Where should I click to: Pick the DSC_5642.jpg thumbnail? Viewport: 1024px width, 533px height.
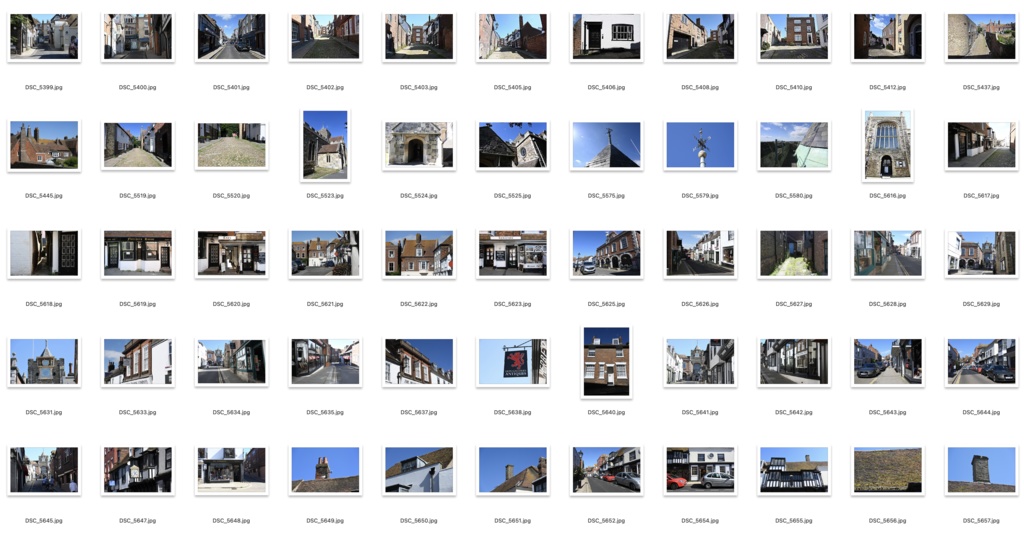793,362
